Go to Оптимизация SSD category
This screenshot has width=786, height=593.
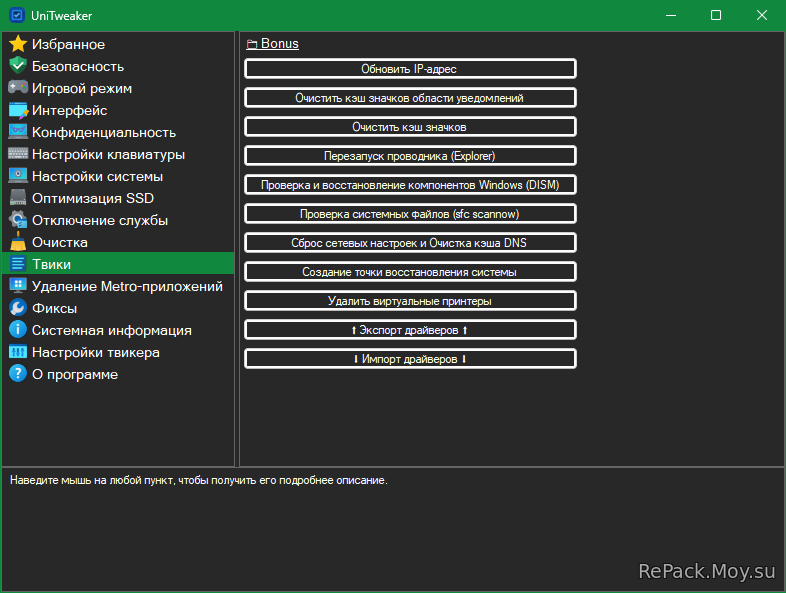click(92, 198)
